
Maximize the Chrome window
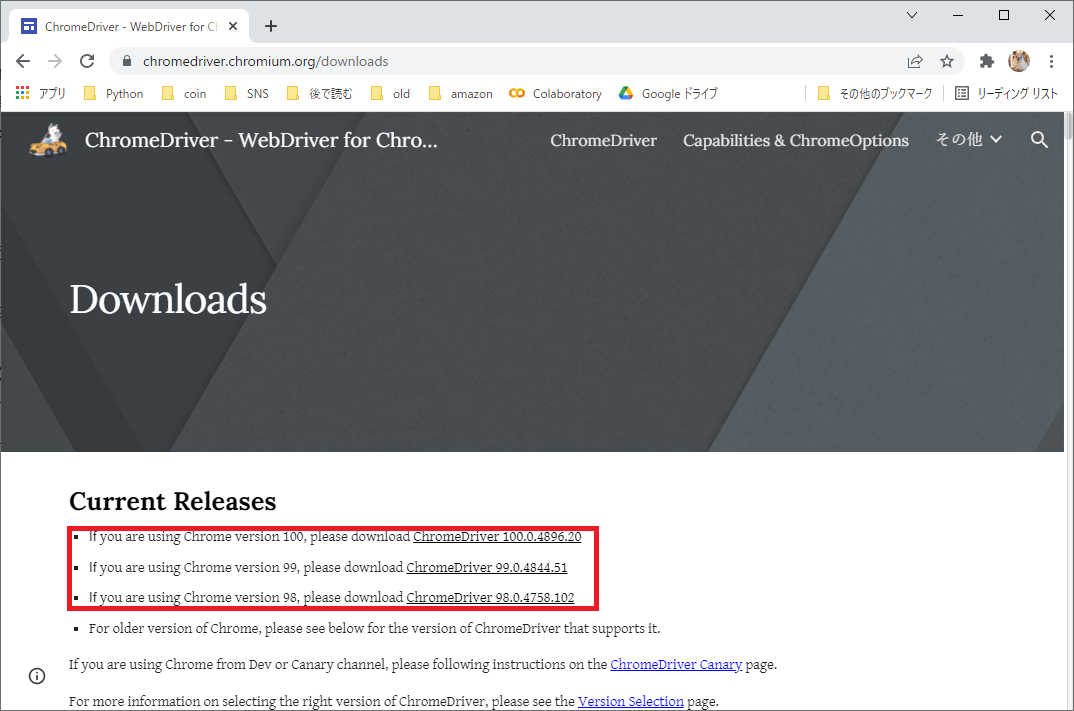(x=1003, y=15)
